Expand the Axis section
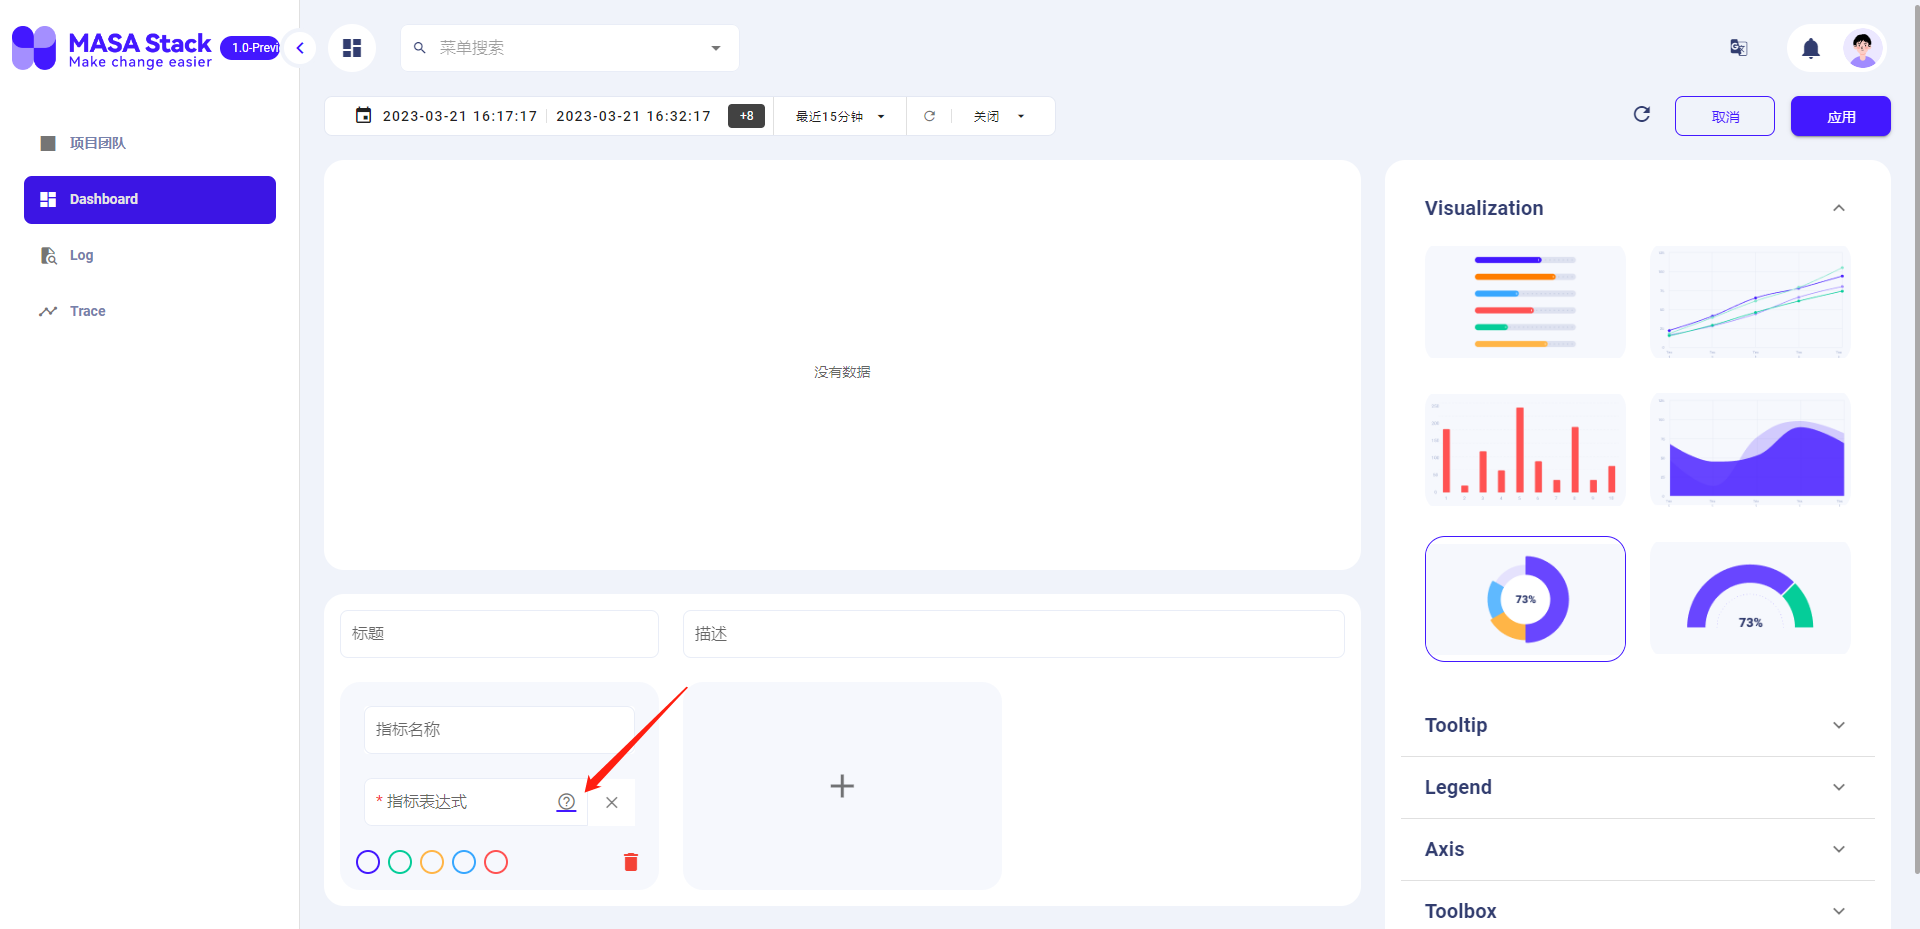The image size is (1920, 929). point(1637,849)
